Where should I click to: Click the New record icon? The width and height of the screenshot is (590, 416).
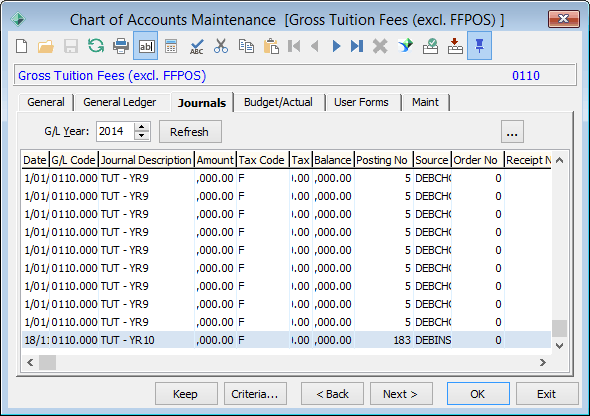pos(21,46)
